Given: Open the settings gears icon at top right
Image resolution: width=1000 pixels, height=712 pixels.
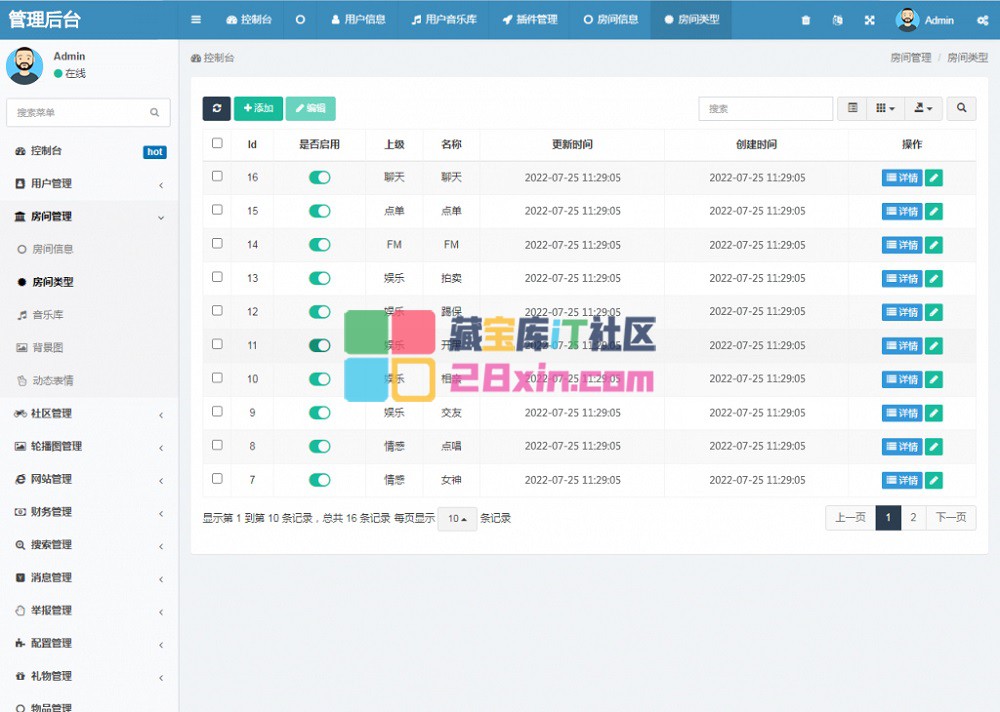Looking at the screenshot, I should point(982,20).
